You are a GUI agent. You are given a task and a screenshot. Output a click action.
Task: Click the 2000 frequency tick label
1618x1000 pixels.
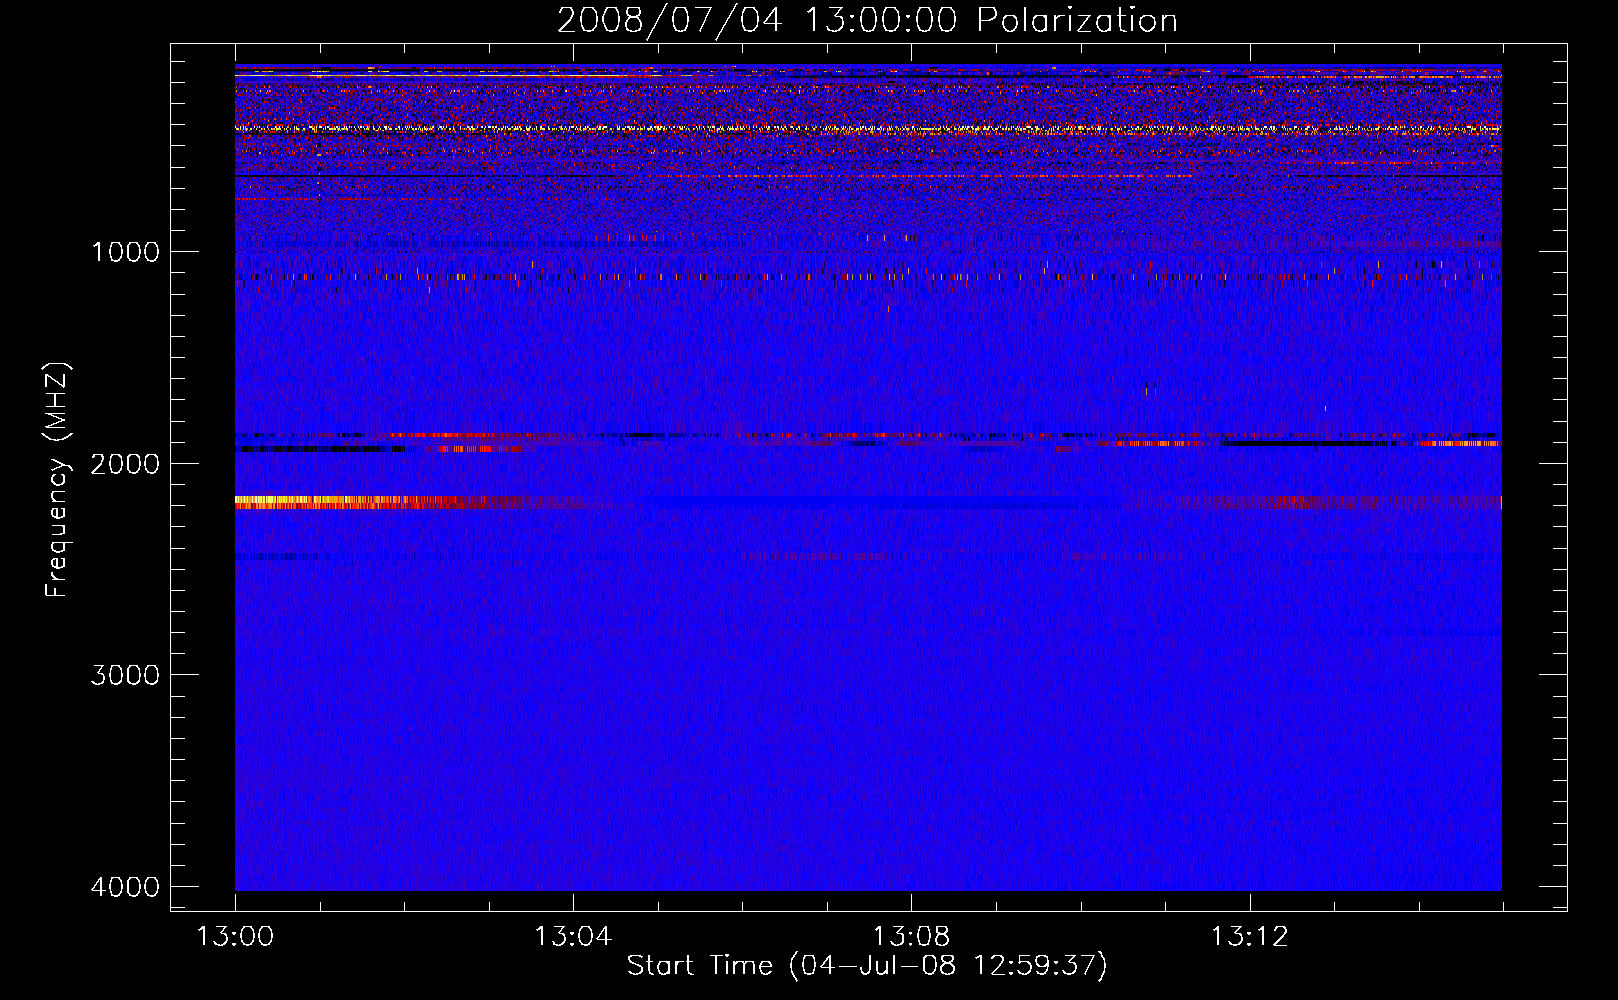[x=125, y=463]
